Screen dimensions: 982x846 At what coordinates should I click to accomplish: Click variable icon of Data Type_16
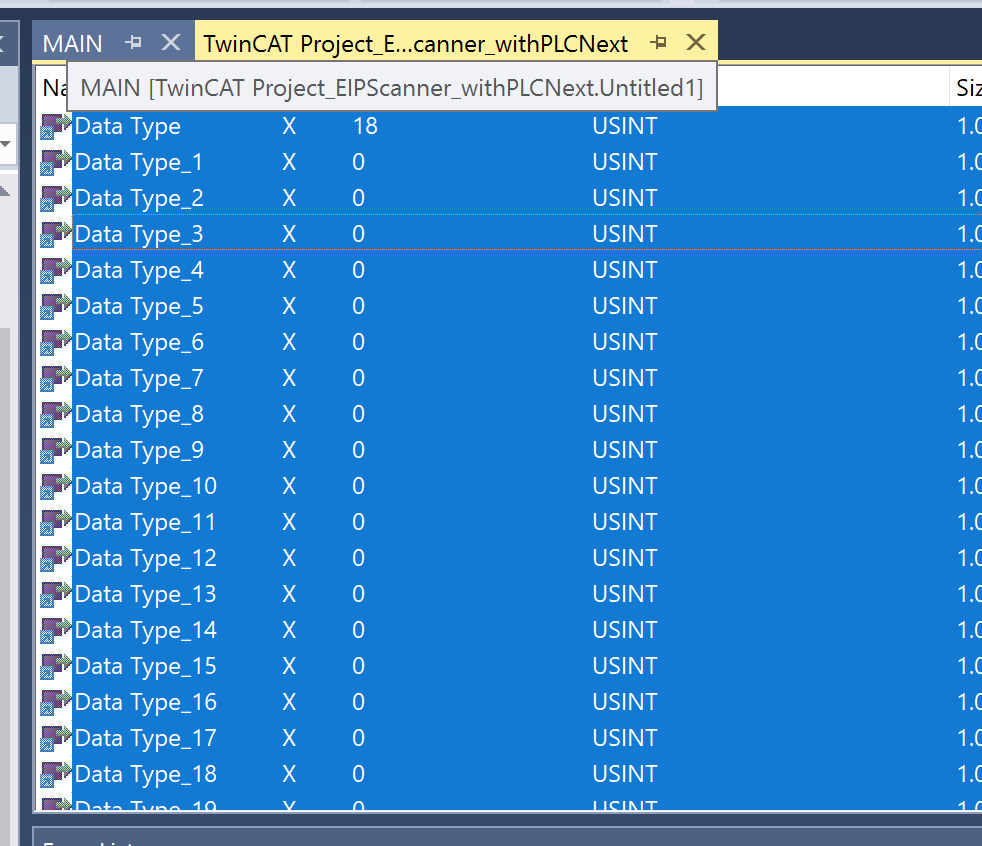55,703
